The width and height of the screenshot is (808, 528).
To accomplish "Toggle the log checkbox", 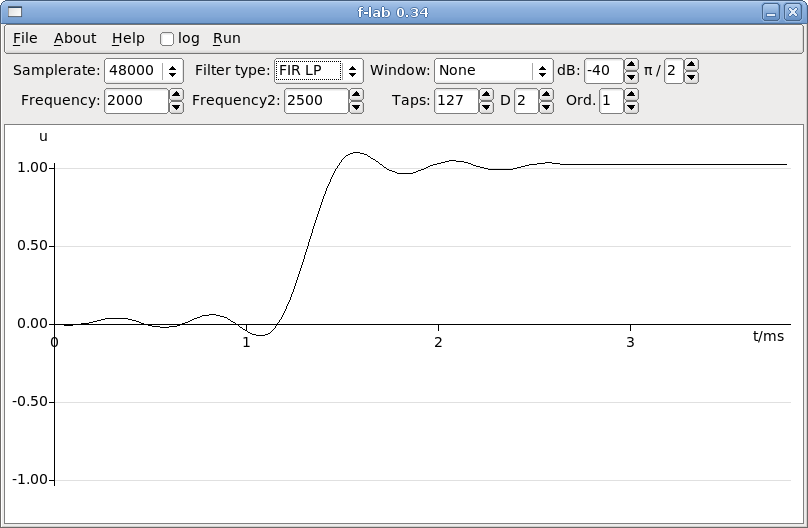I will pos(167,39).
